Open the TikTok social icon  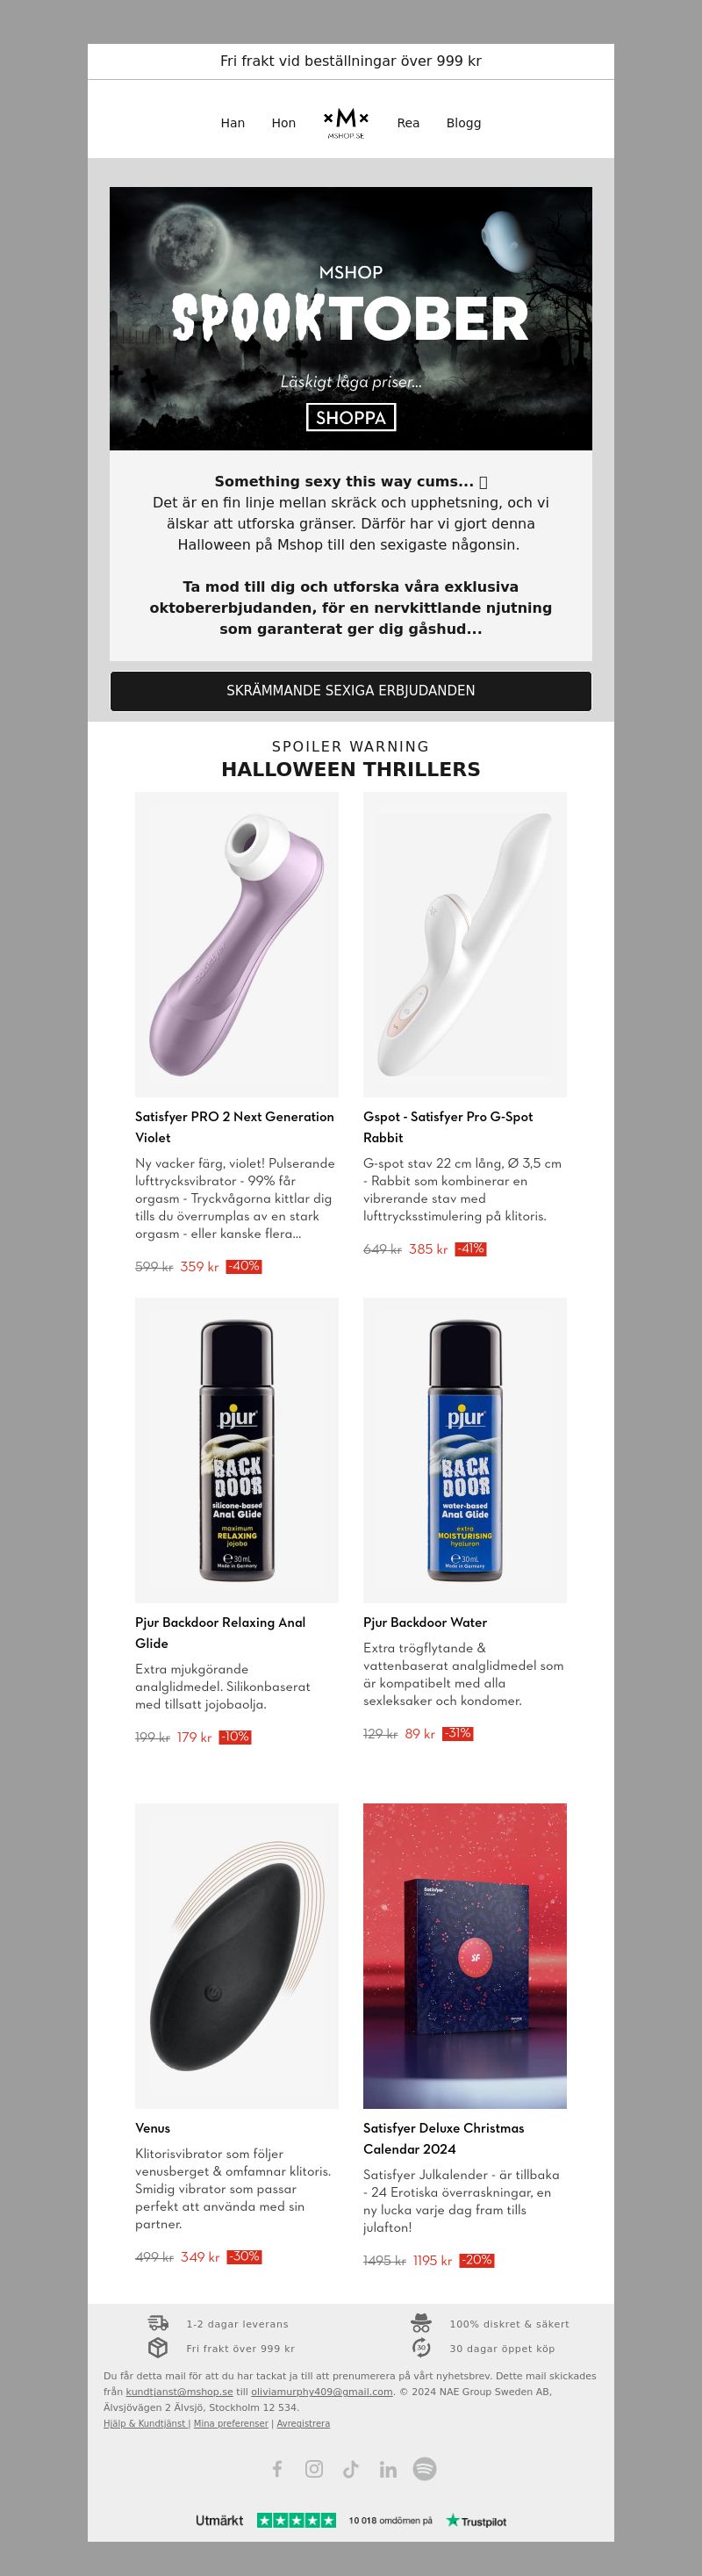[x=351, y=2469]
